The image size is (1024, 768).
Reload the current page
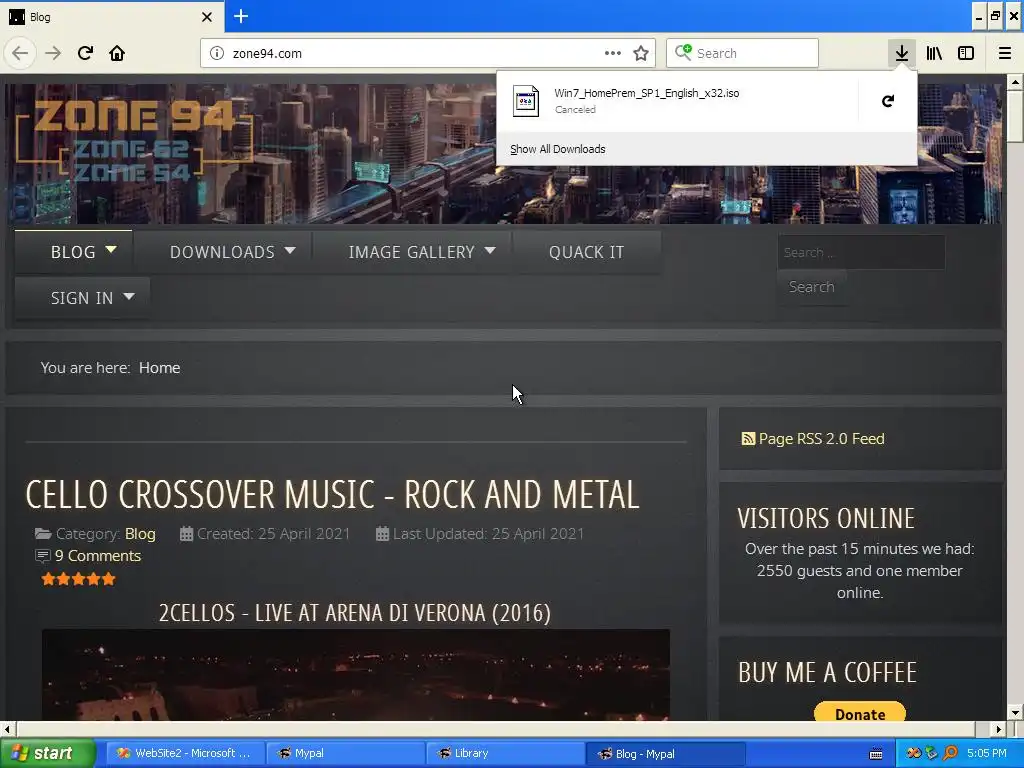coord(85,53)
